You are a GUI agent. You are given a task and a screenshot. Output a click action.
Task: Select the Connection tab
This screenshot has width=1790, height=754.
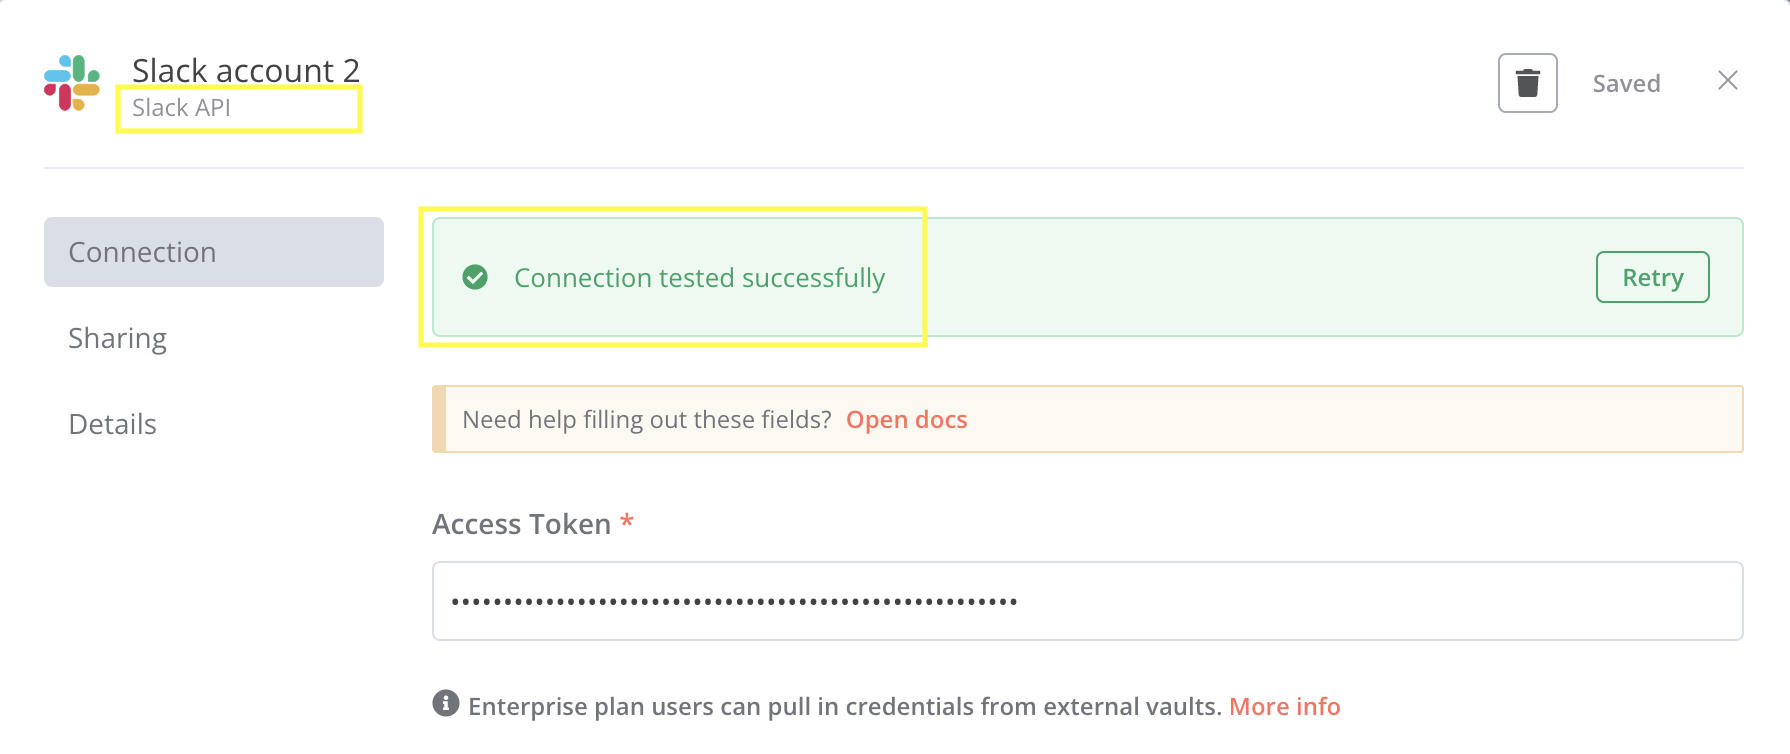(214, 252)
